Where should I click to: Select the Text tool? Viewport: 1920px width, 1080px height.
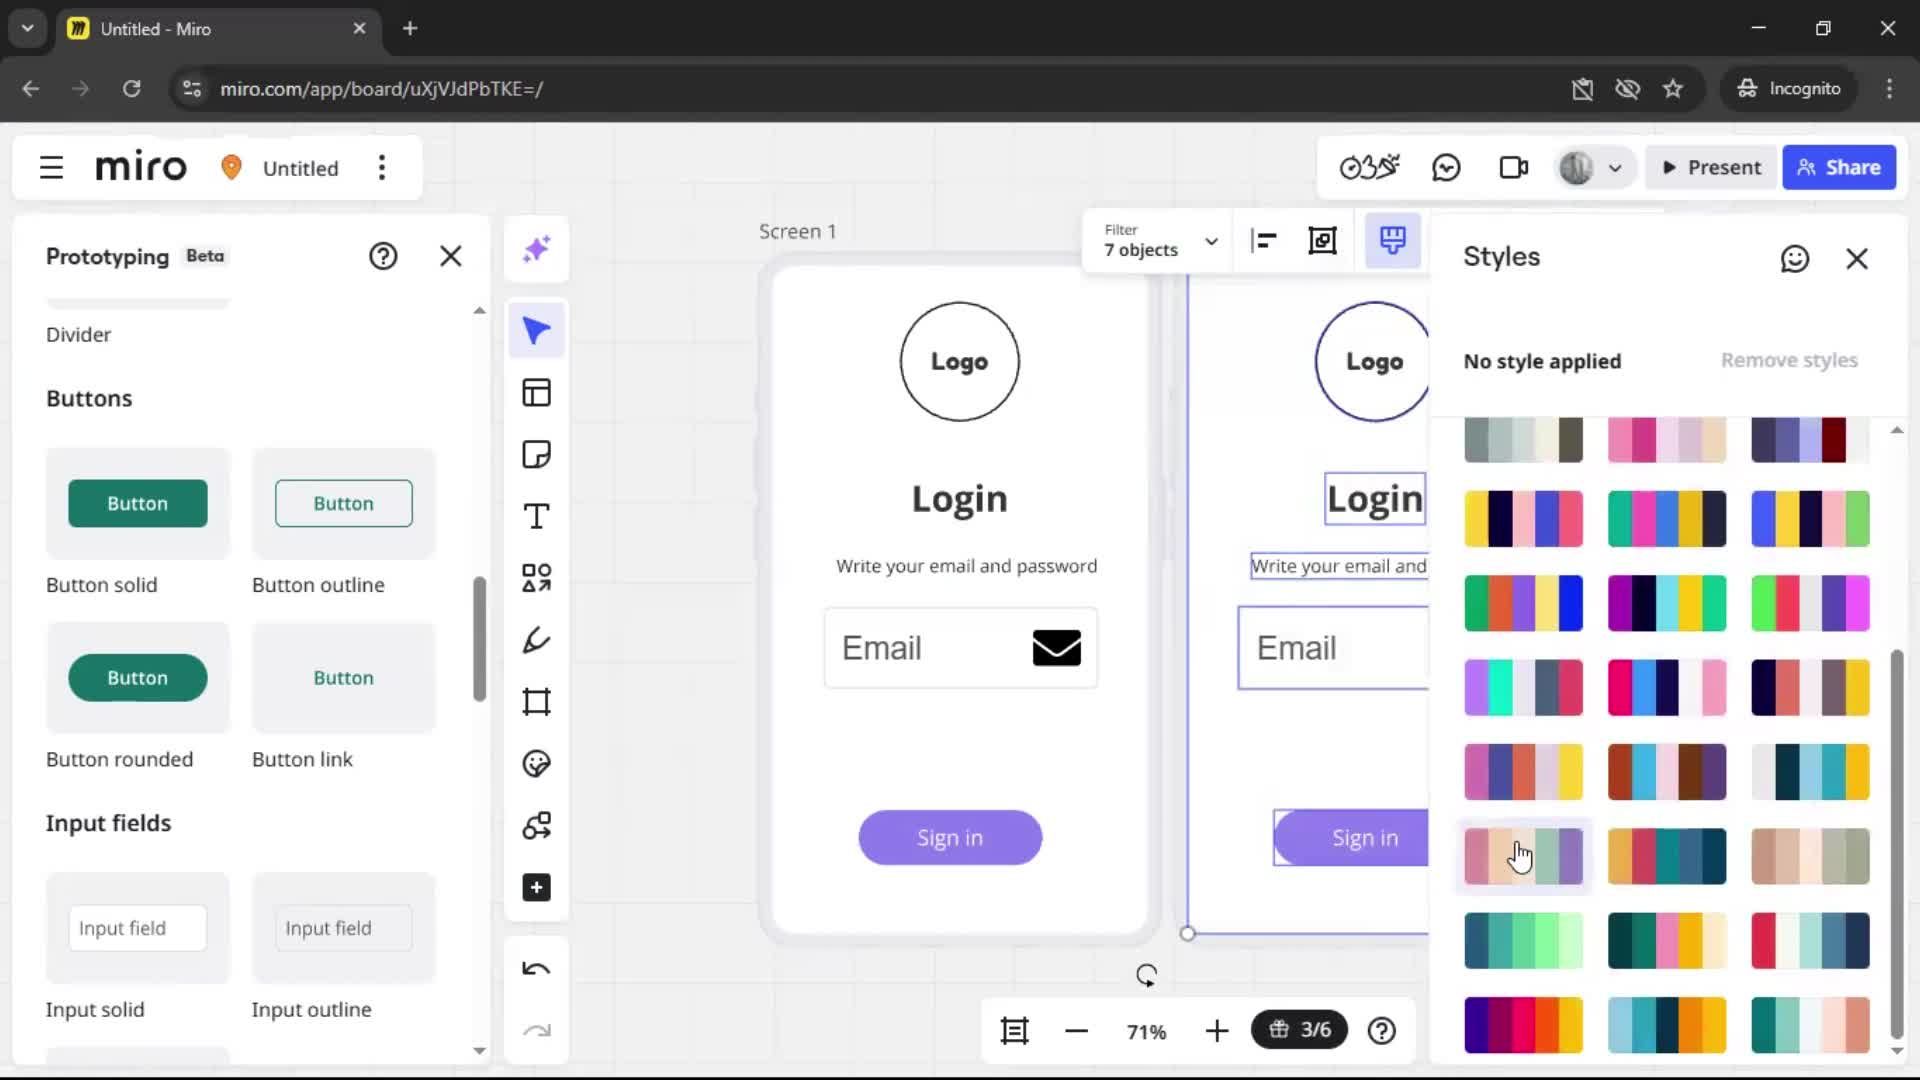pyautogui.click(x=537, y=517)
